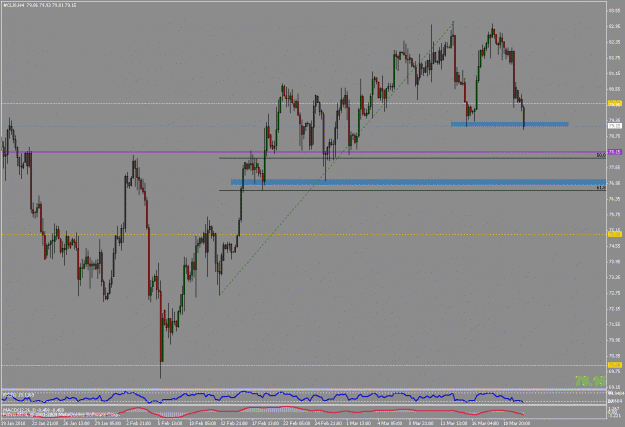Click the topmost price scale label 83.55

coord(614,11)
